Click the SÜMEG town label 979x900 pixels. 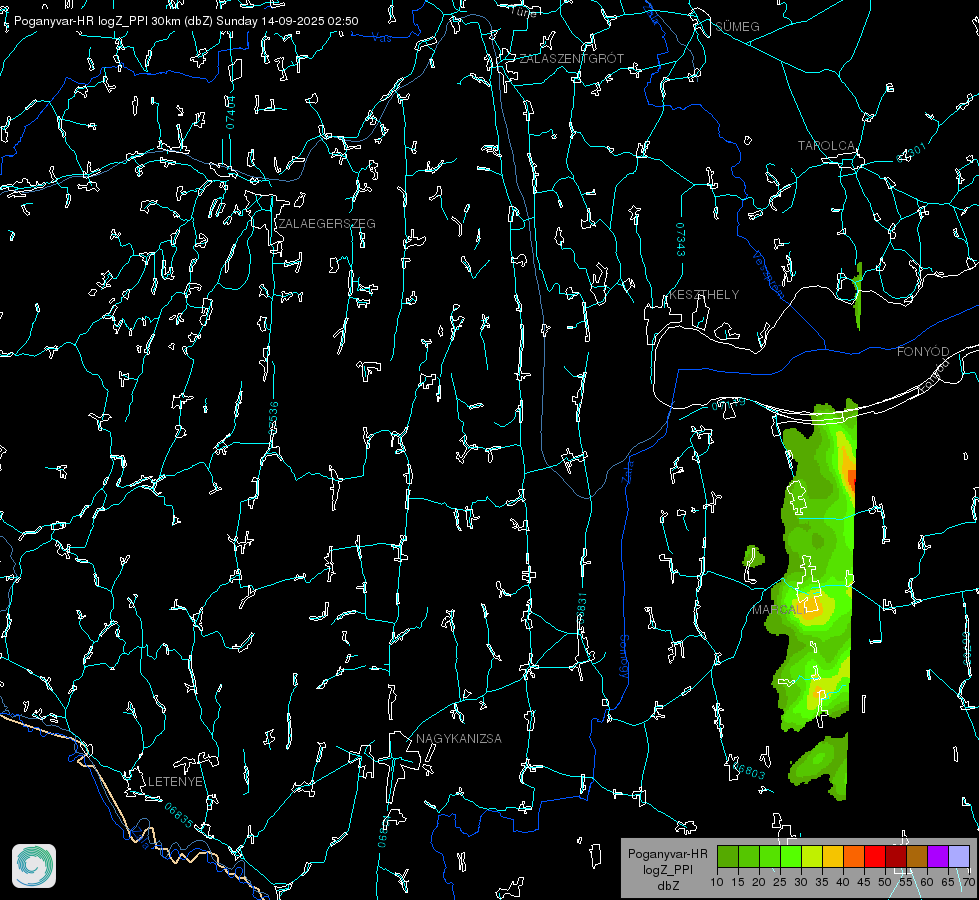[x=737, y=26]
